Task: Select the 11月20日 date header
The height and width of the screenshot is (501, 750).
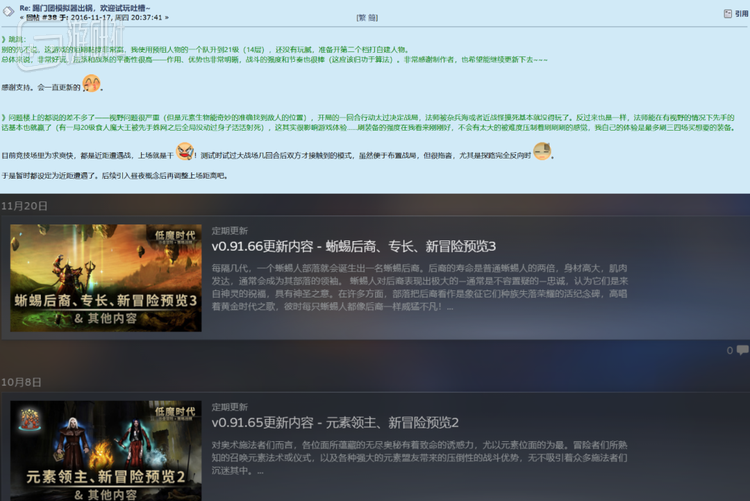Action: (x=24, y=204)
